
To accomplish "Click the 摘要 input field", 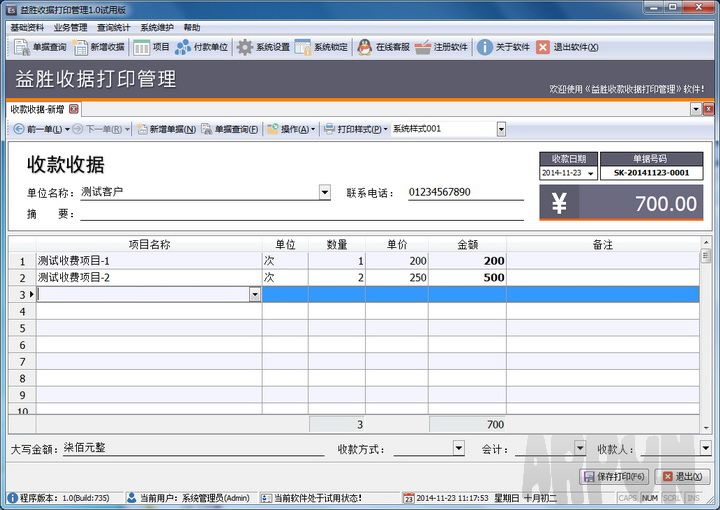I will click(x=300, y=213).
